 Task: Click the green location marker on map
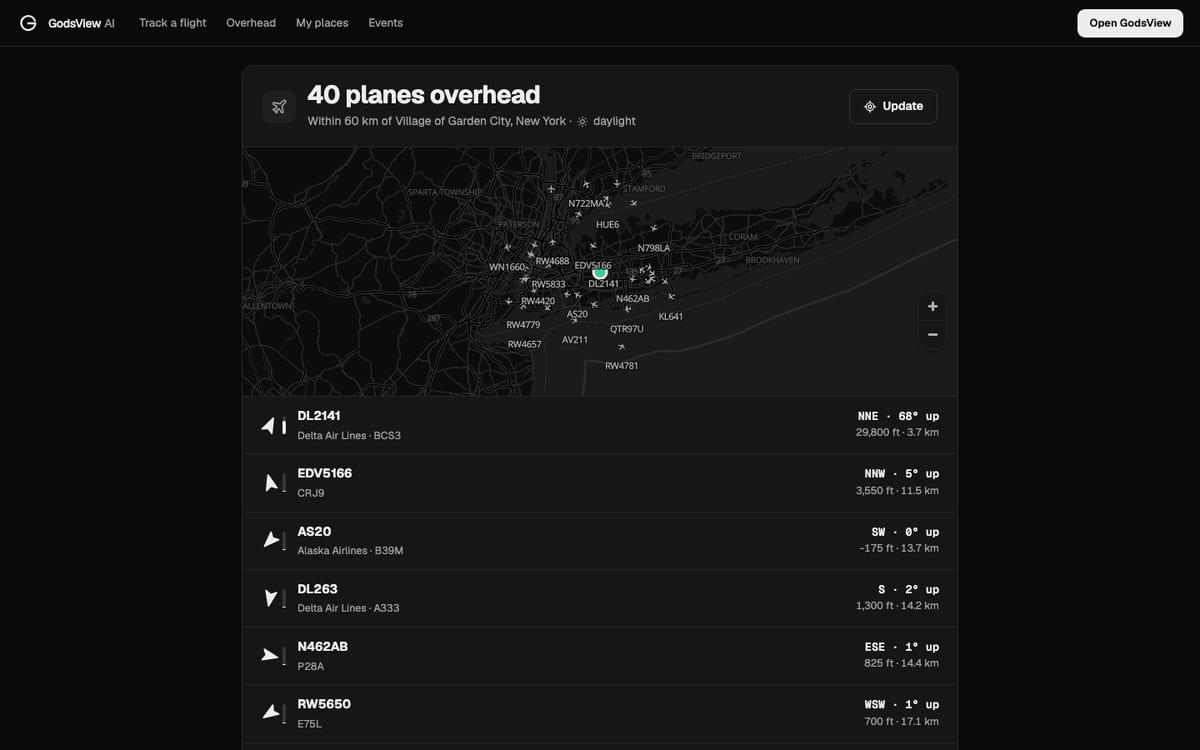point(600,272)
